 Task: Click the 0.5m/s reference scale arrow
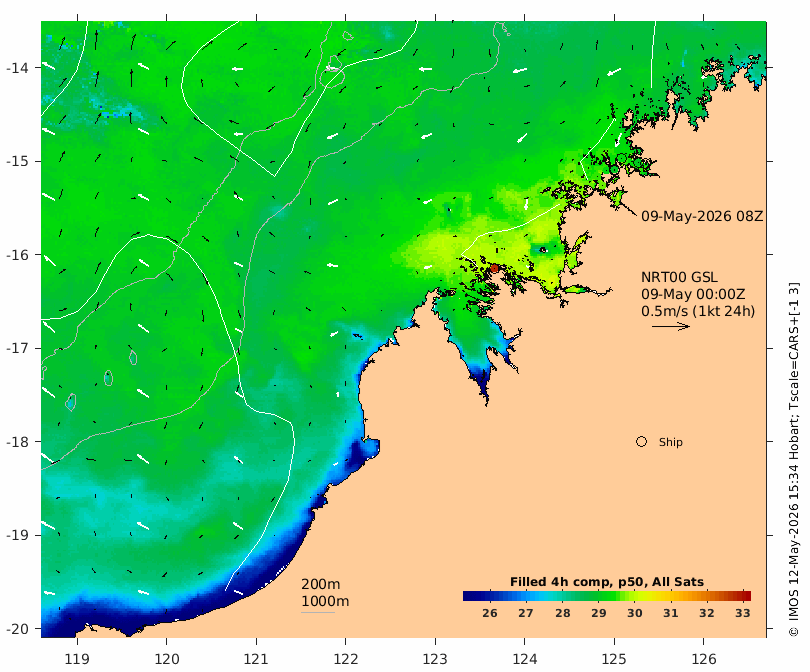point(671,326)
